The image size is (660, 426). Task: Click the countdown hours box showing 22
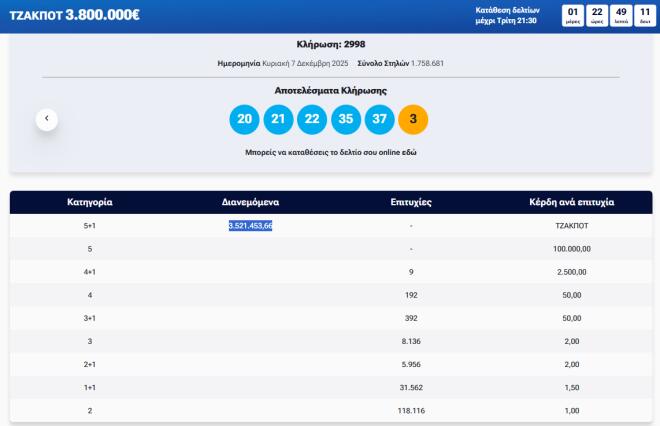tap(597, 15)
